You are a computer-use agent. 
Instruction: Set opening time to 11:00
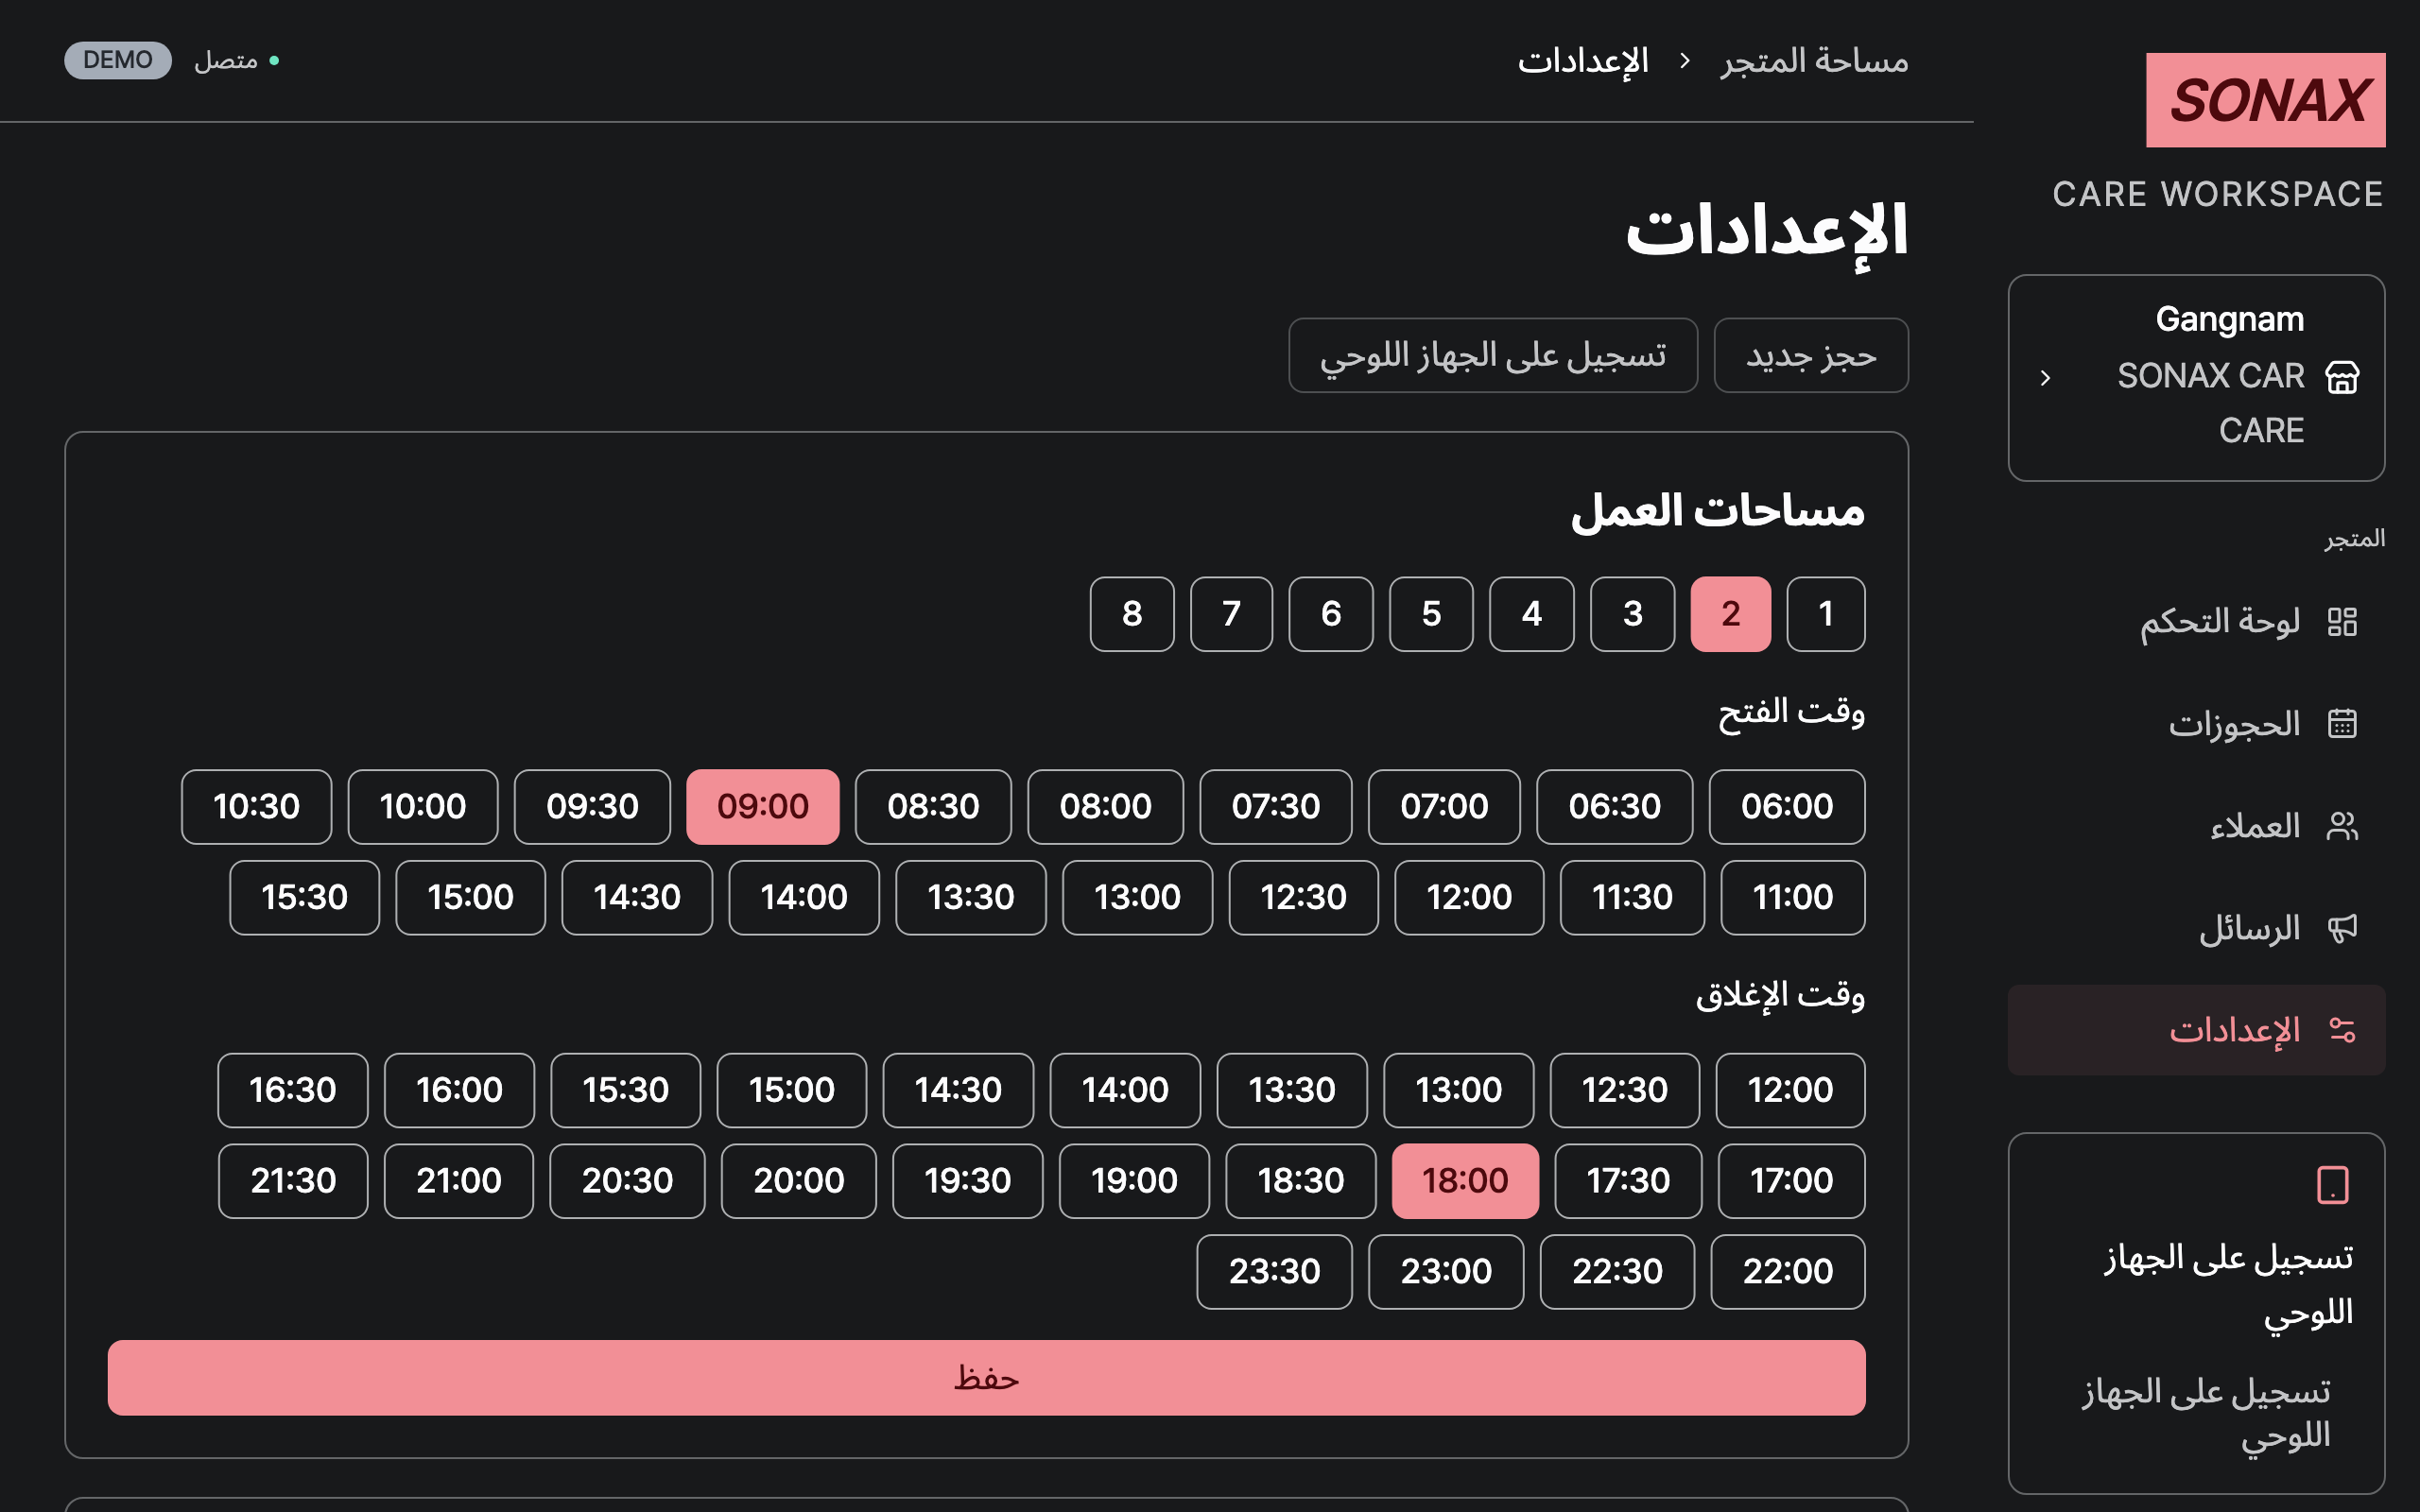[x=1792, y=898]
